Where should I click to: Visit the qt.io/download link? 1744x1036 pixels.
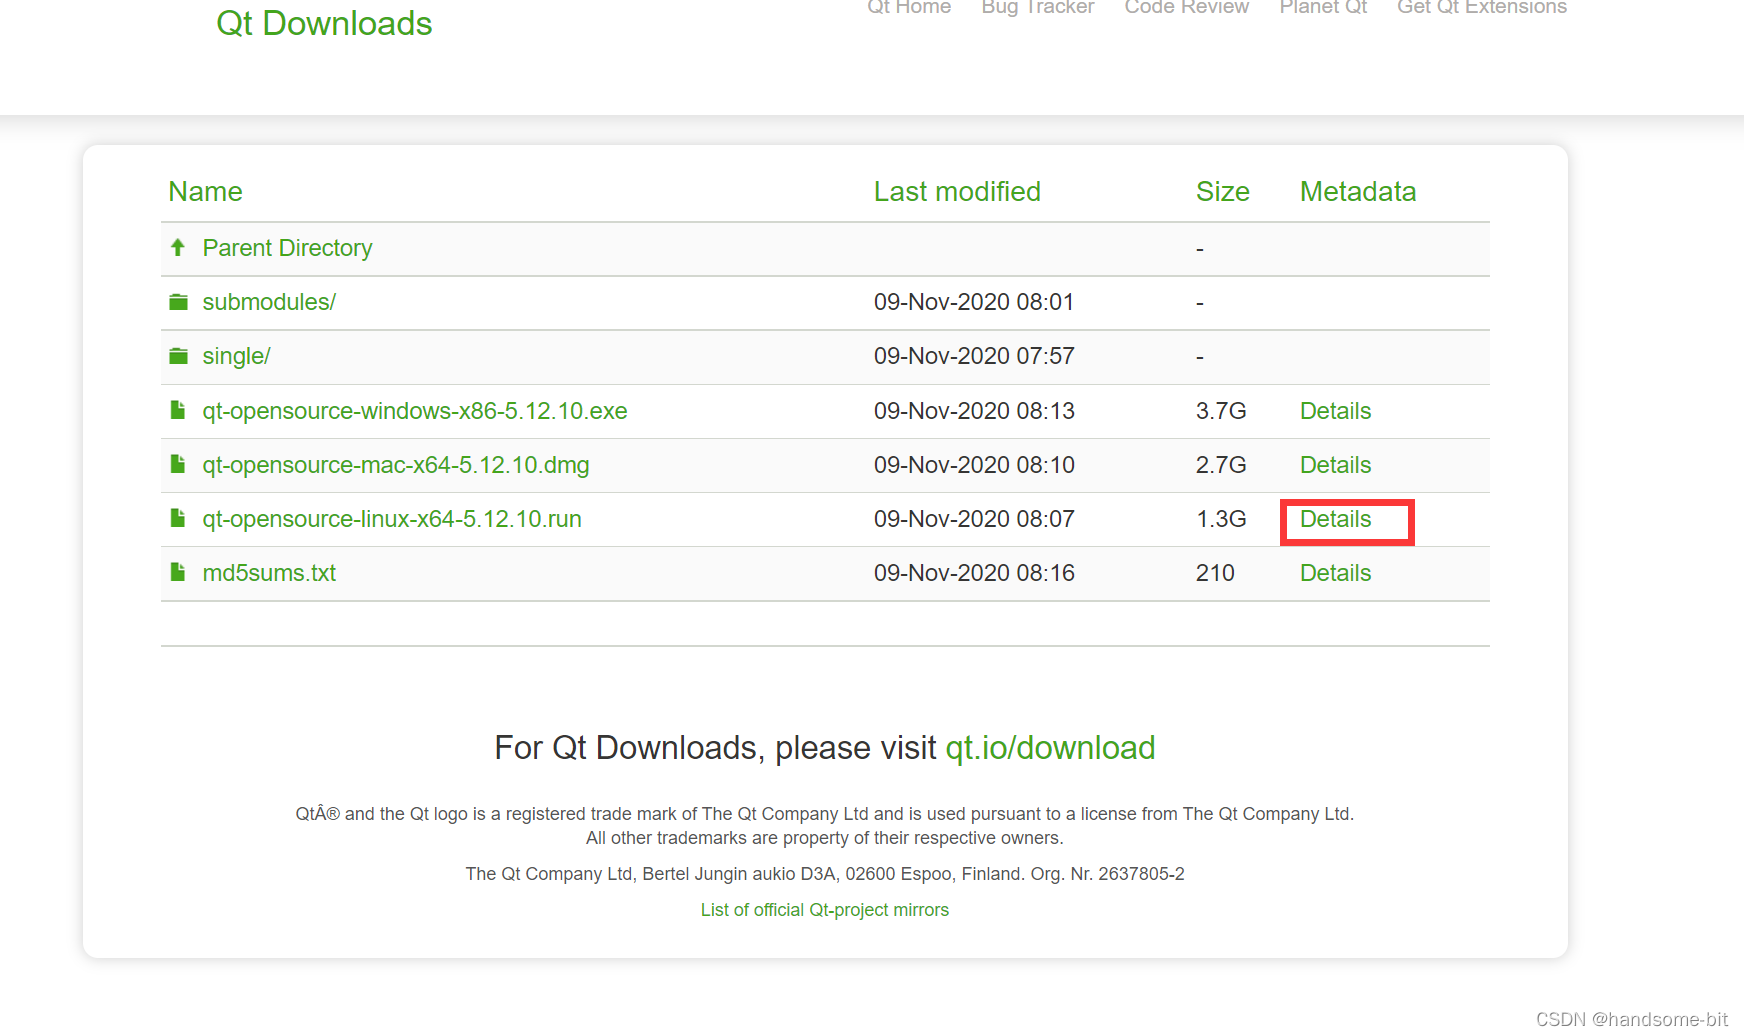click(1050, 748)
